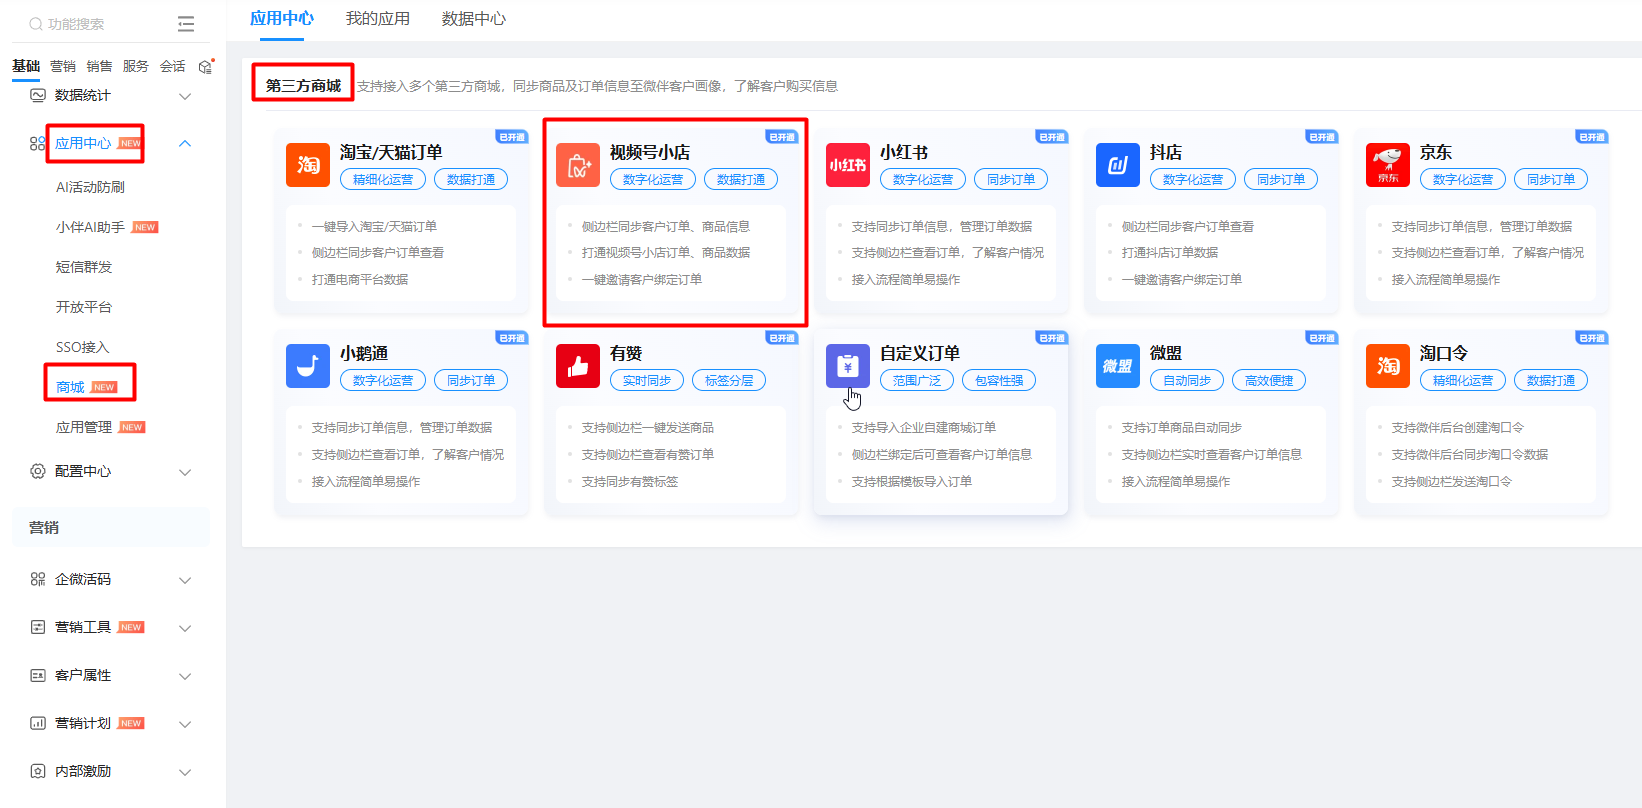1642x808 pixels.
Task: Expand the 内部激励 menu chevron
Action: point(185,772)
